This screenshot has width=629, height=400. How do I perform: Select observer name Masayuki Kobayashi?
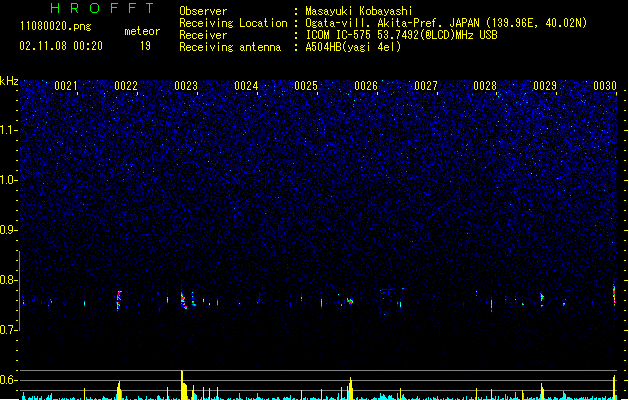click(359, 11)
